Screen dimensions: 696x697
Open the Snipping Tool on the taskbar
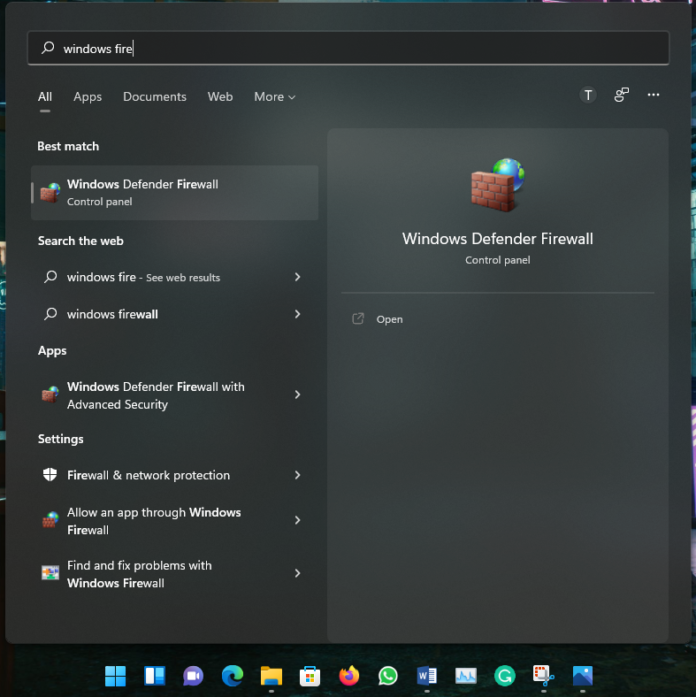pos(544,676)
